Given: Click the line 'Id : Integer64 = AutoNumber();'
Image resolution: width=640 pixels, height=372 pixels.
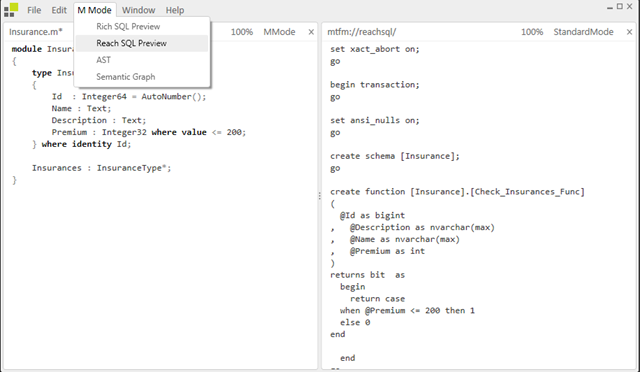Looking at the screenshot, I should point(129,97).
